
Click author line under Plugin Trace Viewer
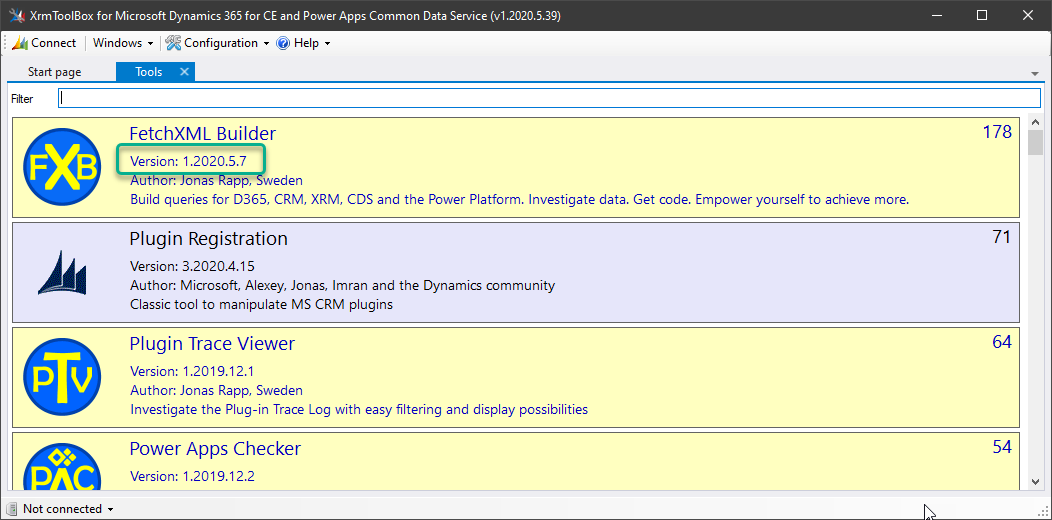(216, 391)
